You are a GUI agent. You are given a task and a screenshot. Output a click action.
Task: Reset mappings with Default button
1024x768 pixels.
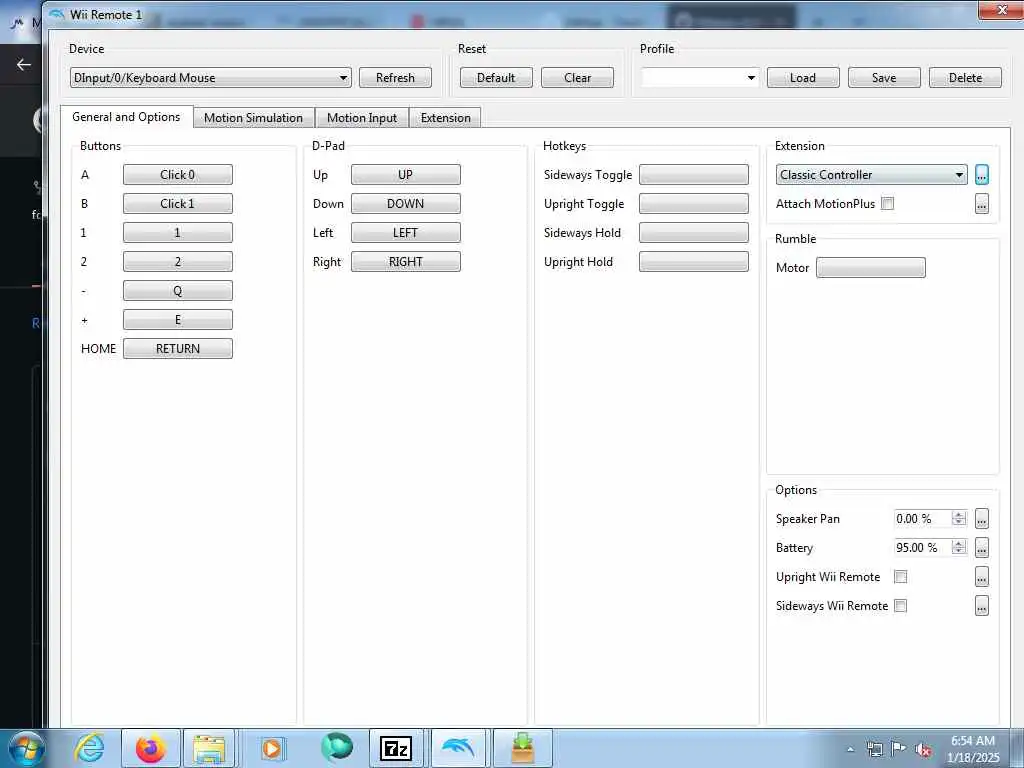pos(496,78)
